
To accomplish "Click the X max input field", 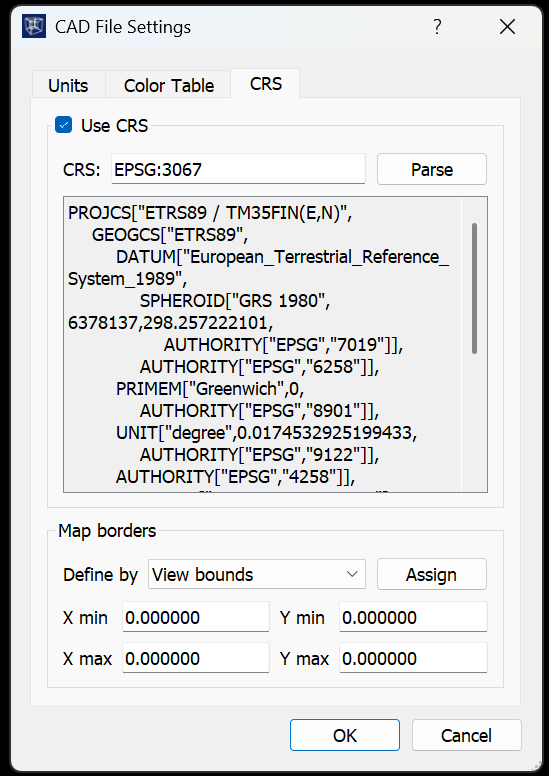I will [196, 658].
